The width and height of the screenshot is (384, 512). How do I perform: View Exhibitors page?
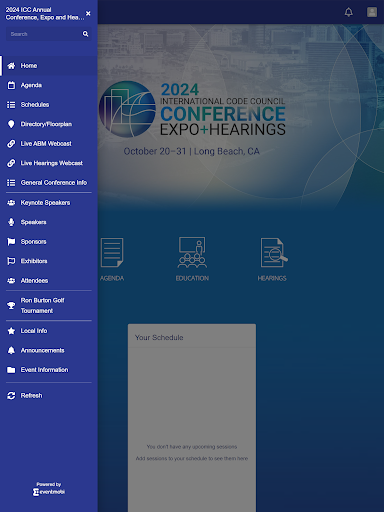[x=49, y=261]
